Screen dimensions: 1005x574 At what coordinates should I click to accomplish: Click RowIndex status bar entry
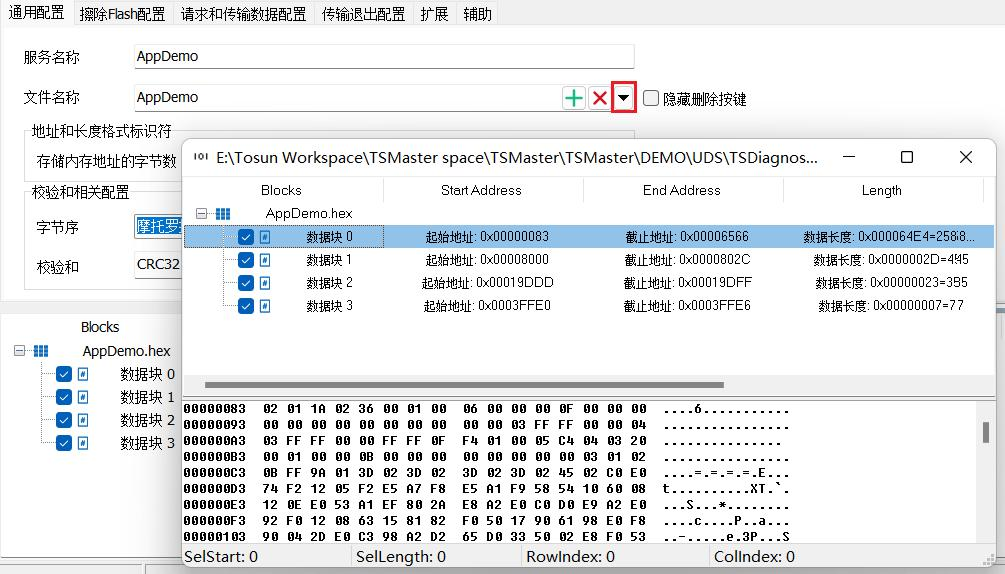[570, 557]
